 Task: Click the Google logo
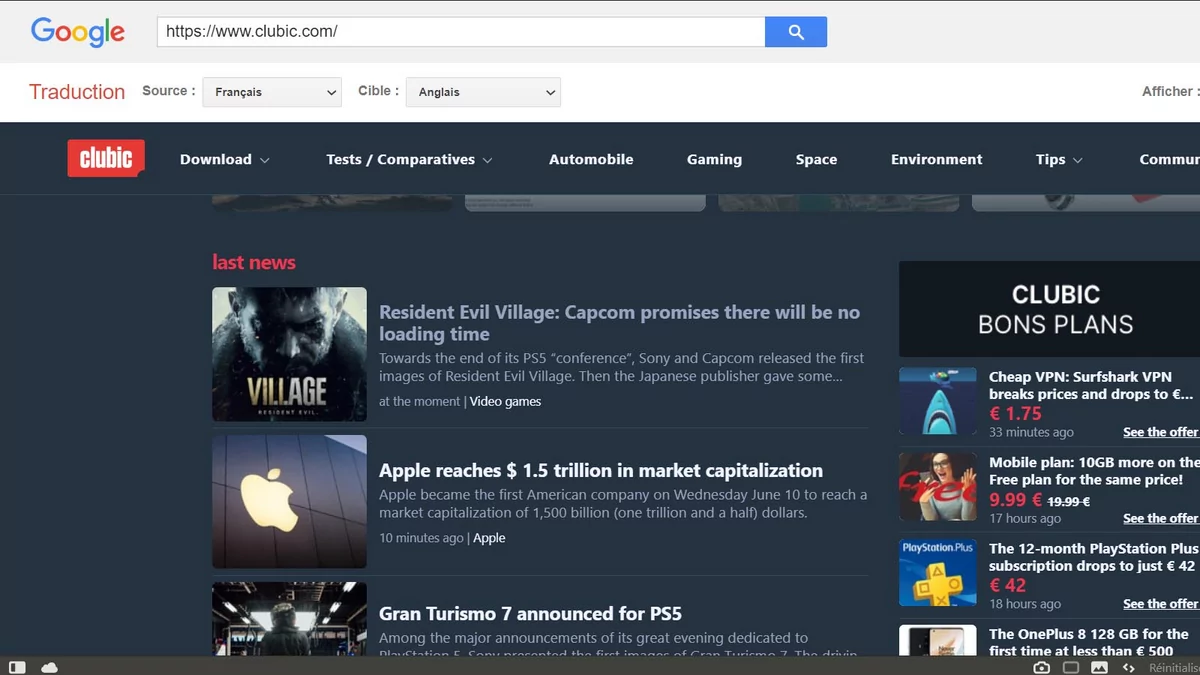[x=78, y=32]
